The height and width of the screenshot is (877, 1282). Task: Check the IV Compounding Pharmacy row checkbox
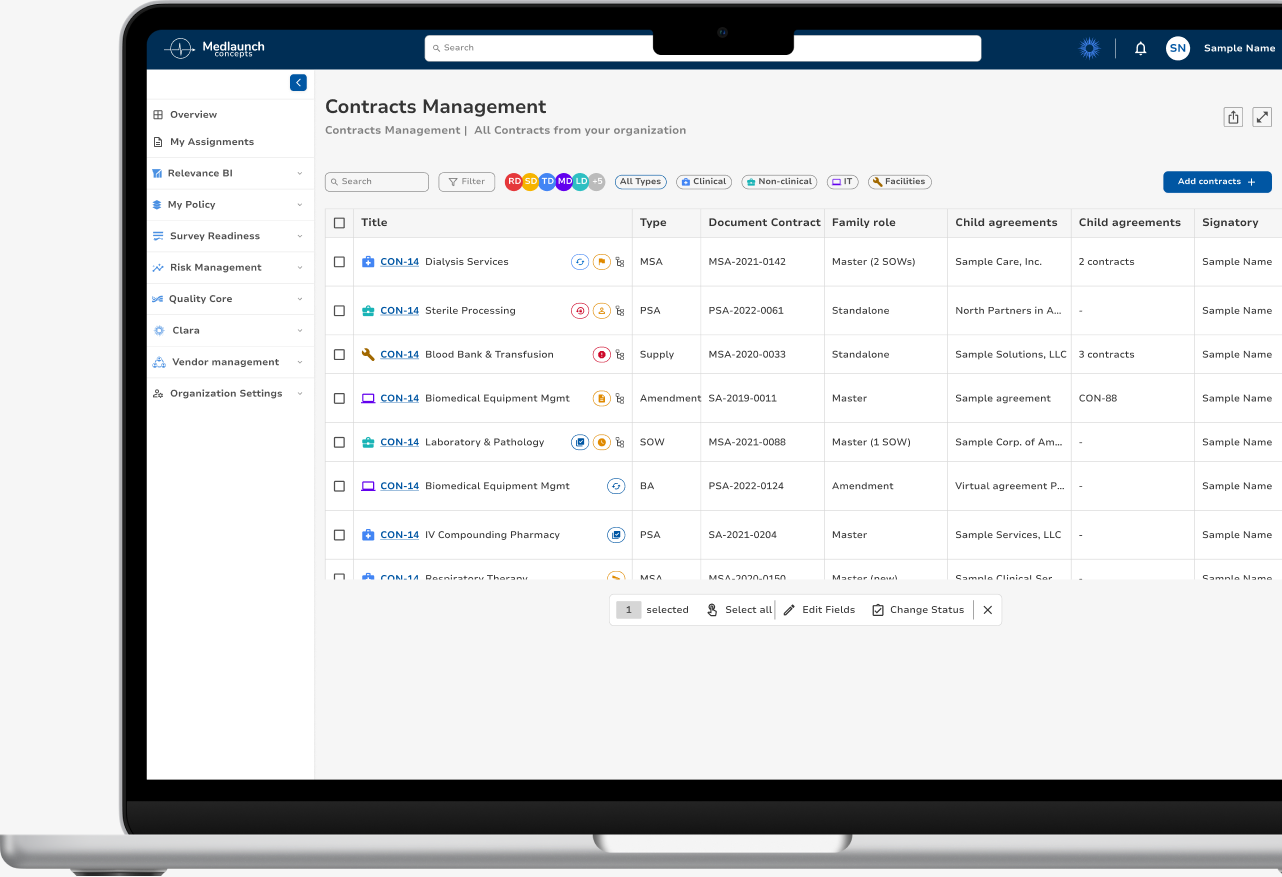(x=339, y=535)
